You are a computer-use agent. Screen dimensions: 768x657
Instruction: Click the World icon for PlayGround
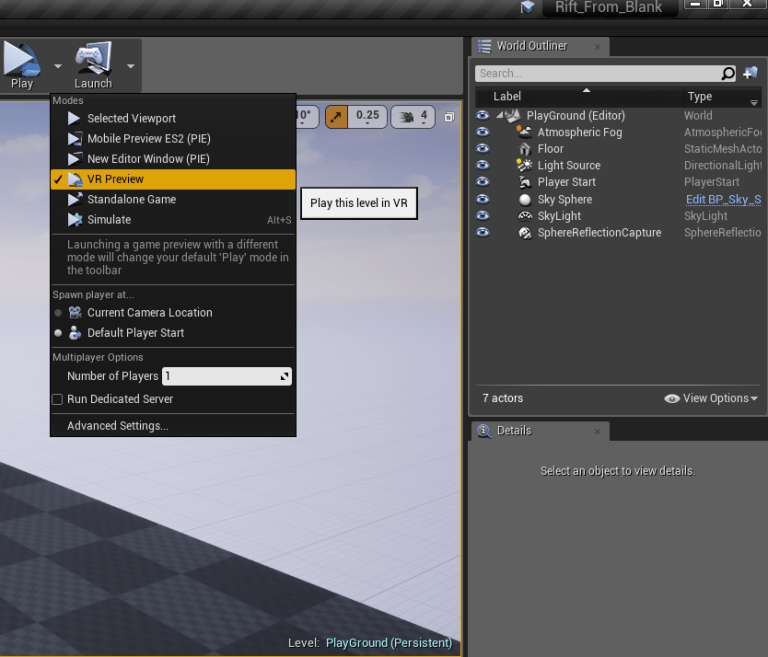[512, 116]
